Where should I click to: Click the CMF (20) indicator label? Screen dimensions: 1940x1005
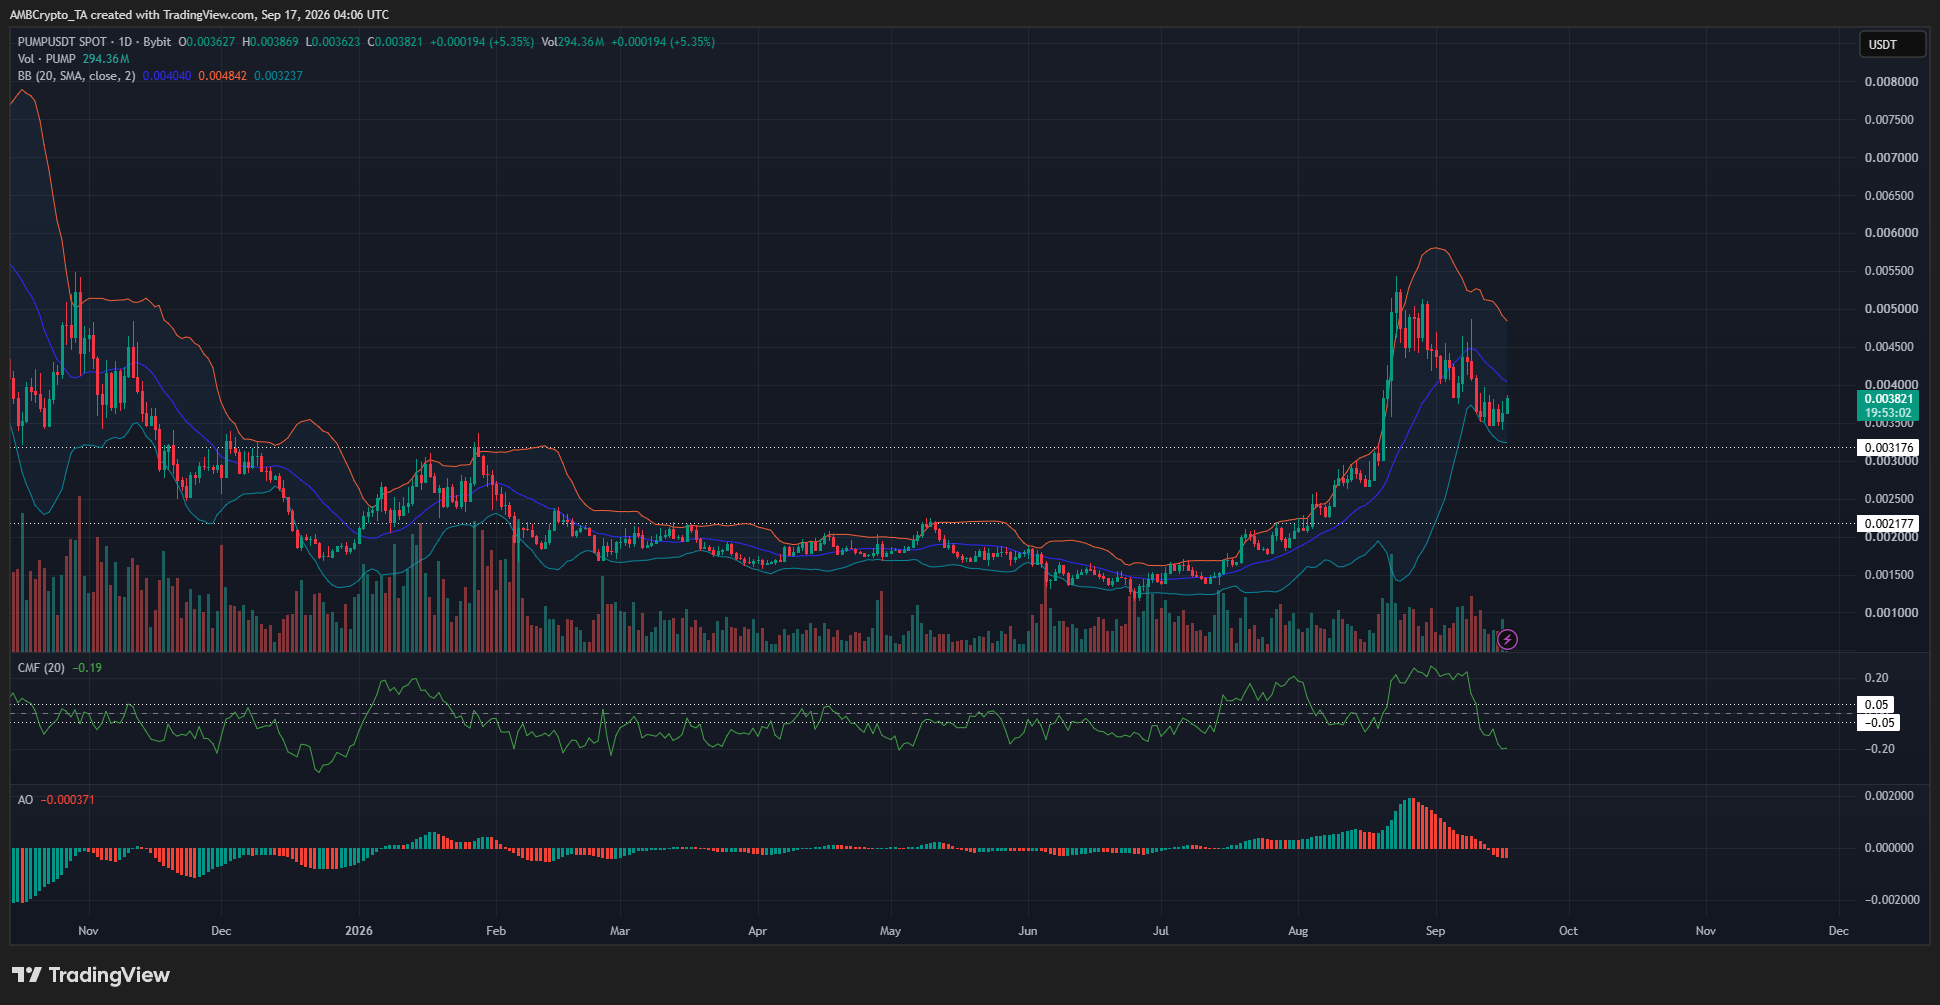(41, 668)
